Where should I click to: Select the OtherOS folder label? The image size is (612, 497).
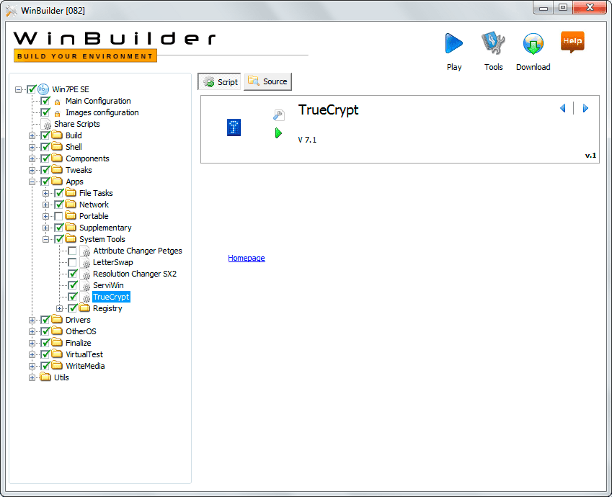pyautogui.click(x=81, y=331)
